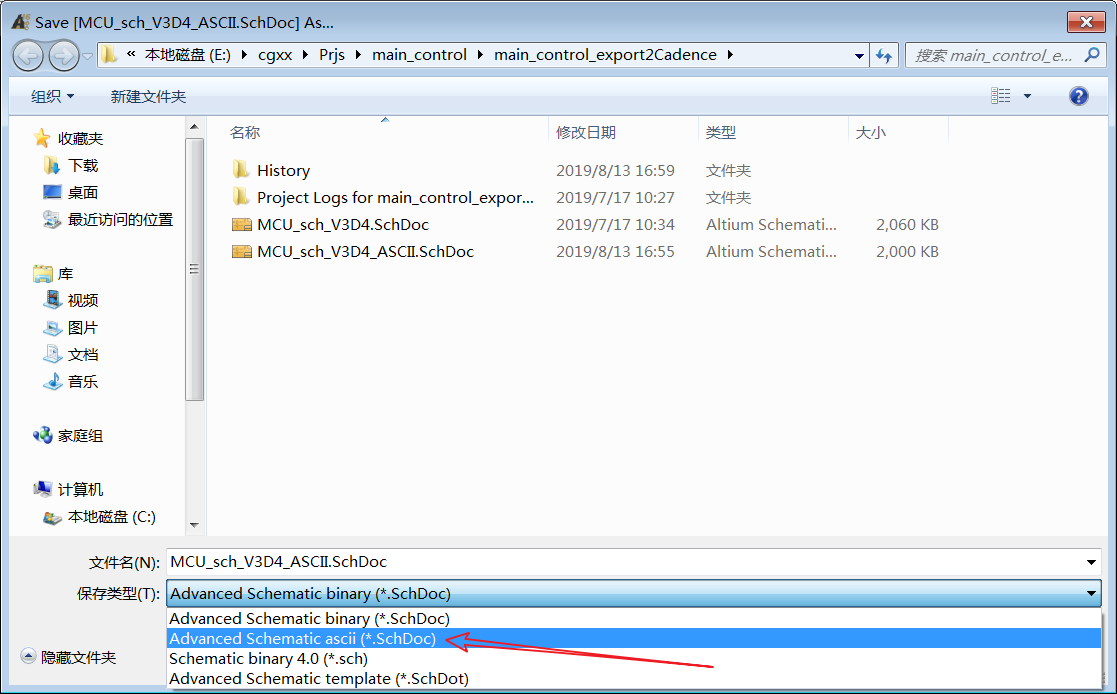Open the 组织 menu
Screen dimensions: 1117x694
52,96
